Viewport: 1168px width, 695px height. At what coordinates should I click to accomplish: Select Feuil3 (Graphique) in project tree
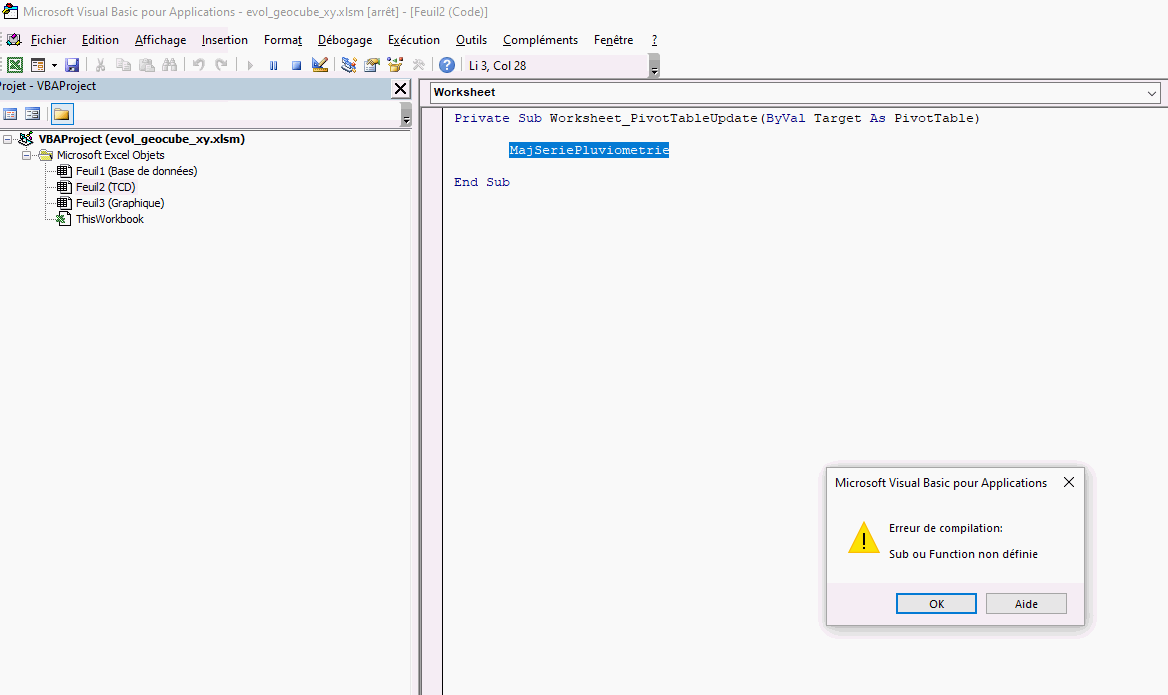click(119, 203)
